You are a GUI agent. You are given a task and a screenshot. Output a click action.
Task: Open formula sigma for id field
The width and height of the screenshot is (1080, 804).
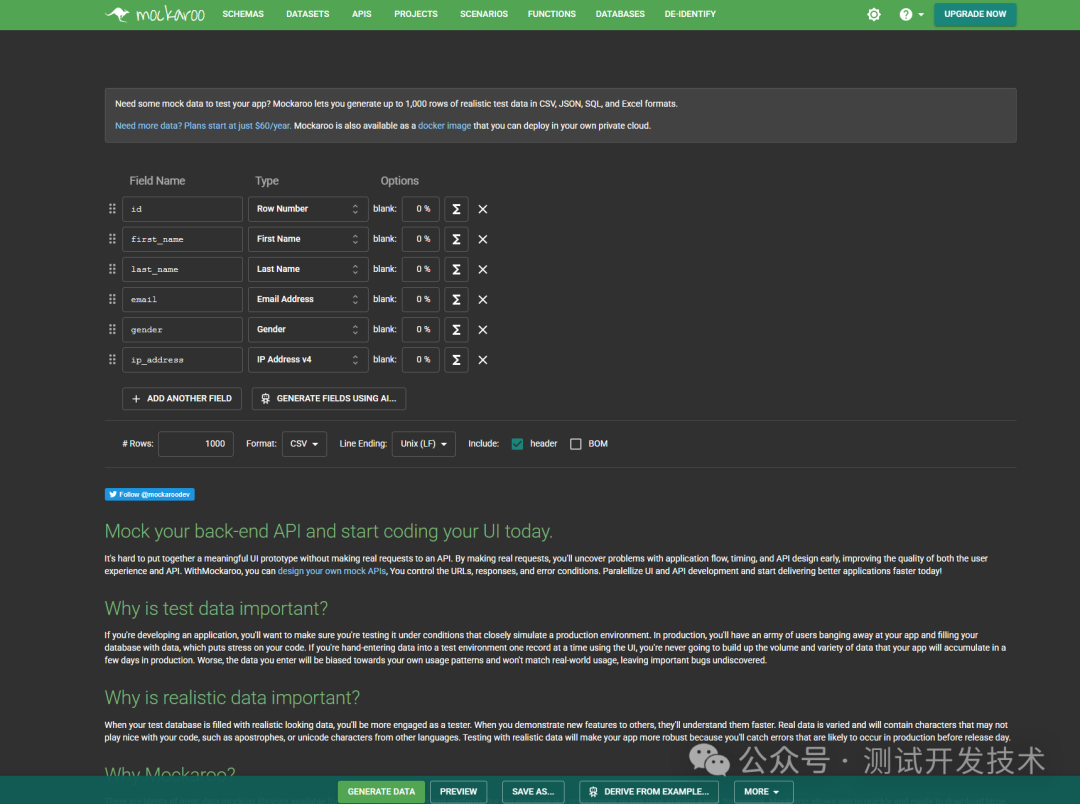(456, 209)
